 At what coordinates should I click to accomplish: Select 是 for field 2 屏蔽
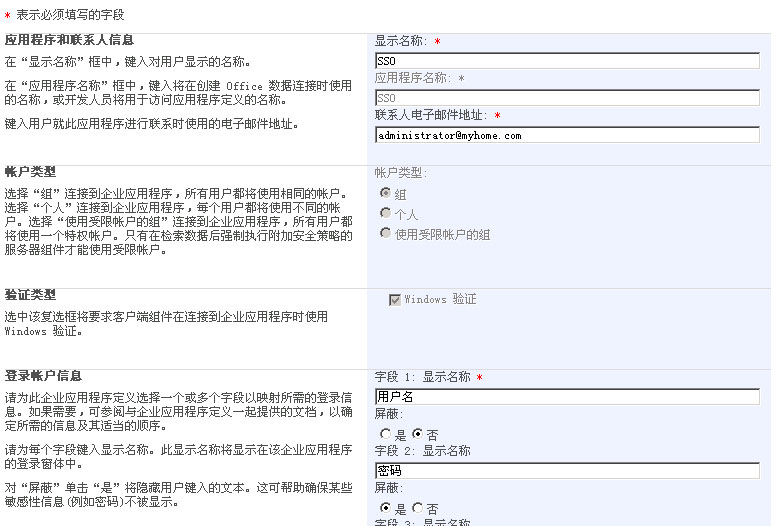pos(385,508)
